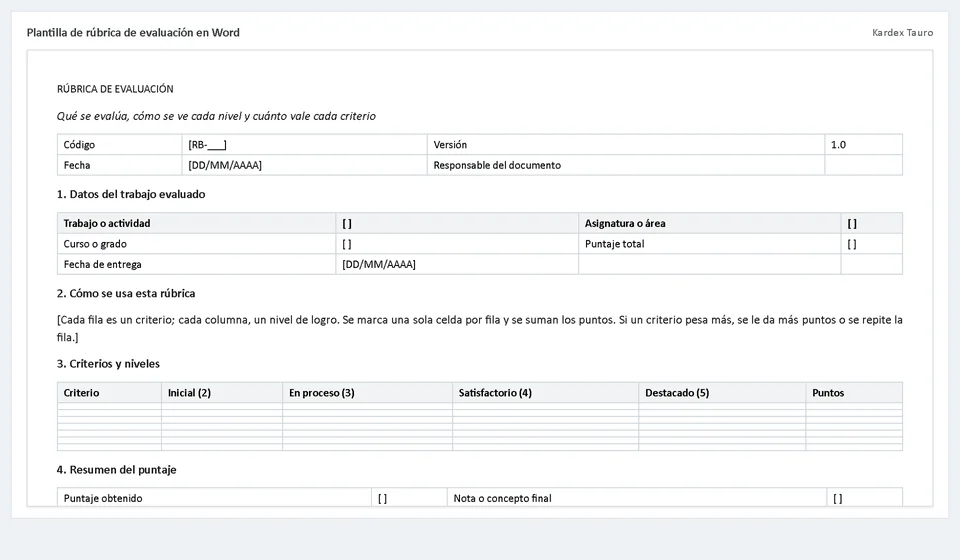Click the paragraph starting '[Cada fila es un criterio'

[x=479, y=328]
